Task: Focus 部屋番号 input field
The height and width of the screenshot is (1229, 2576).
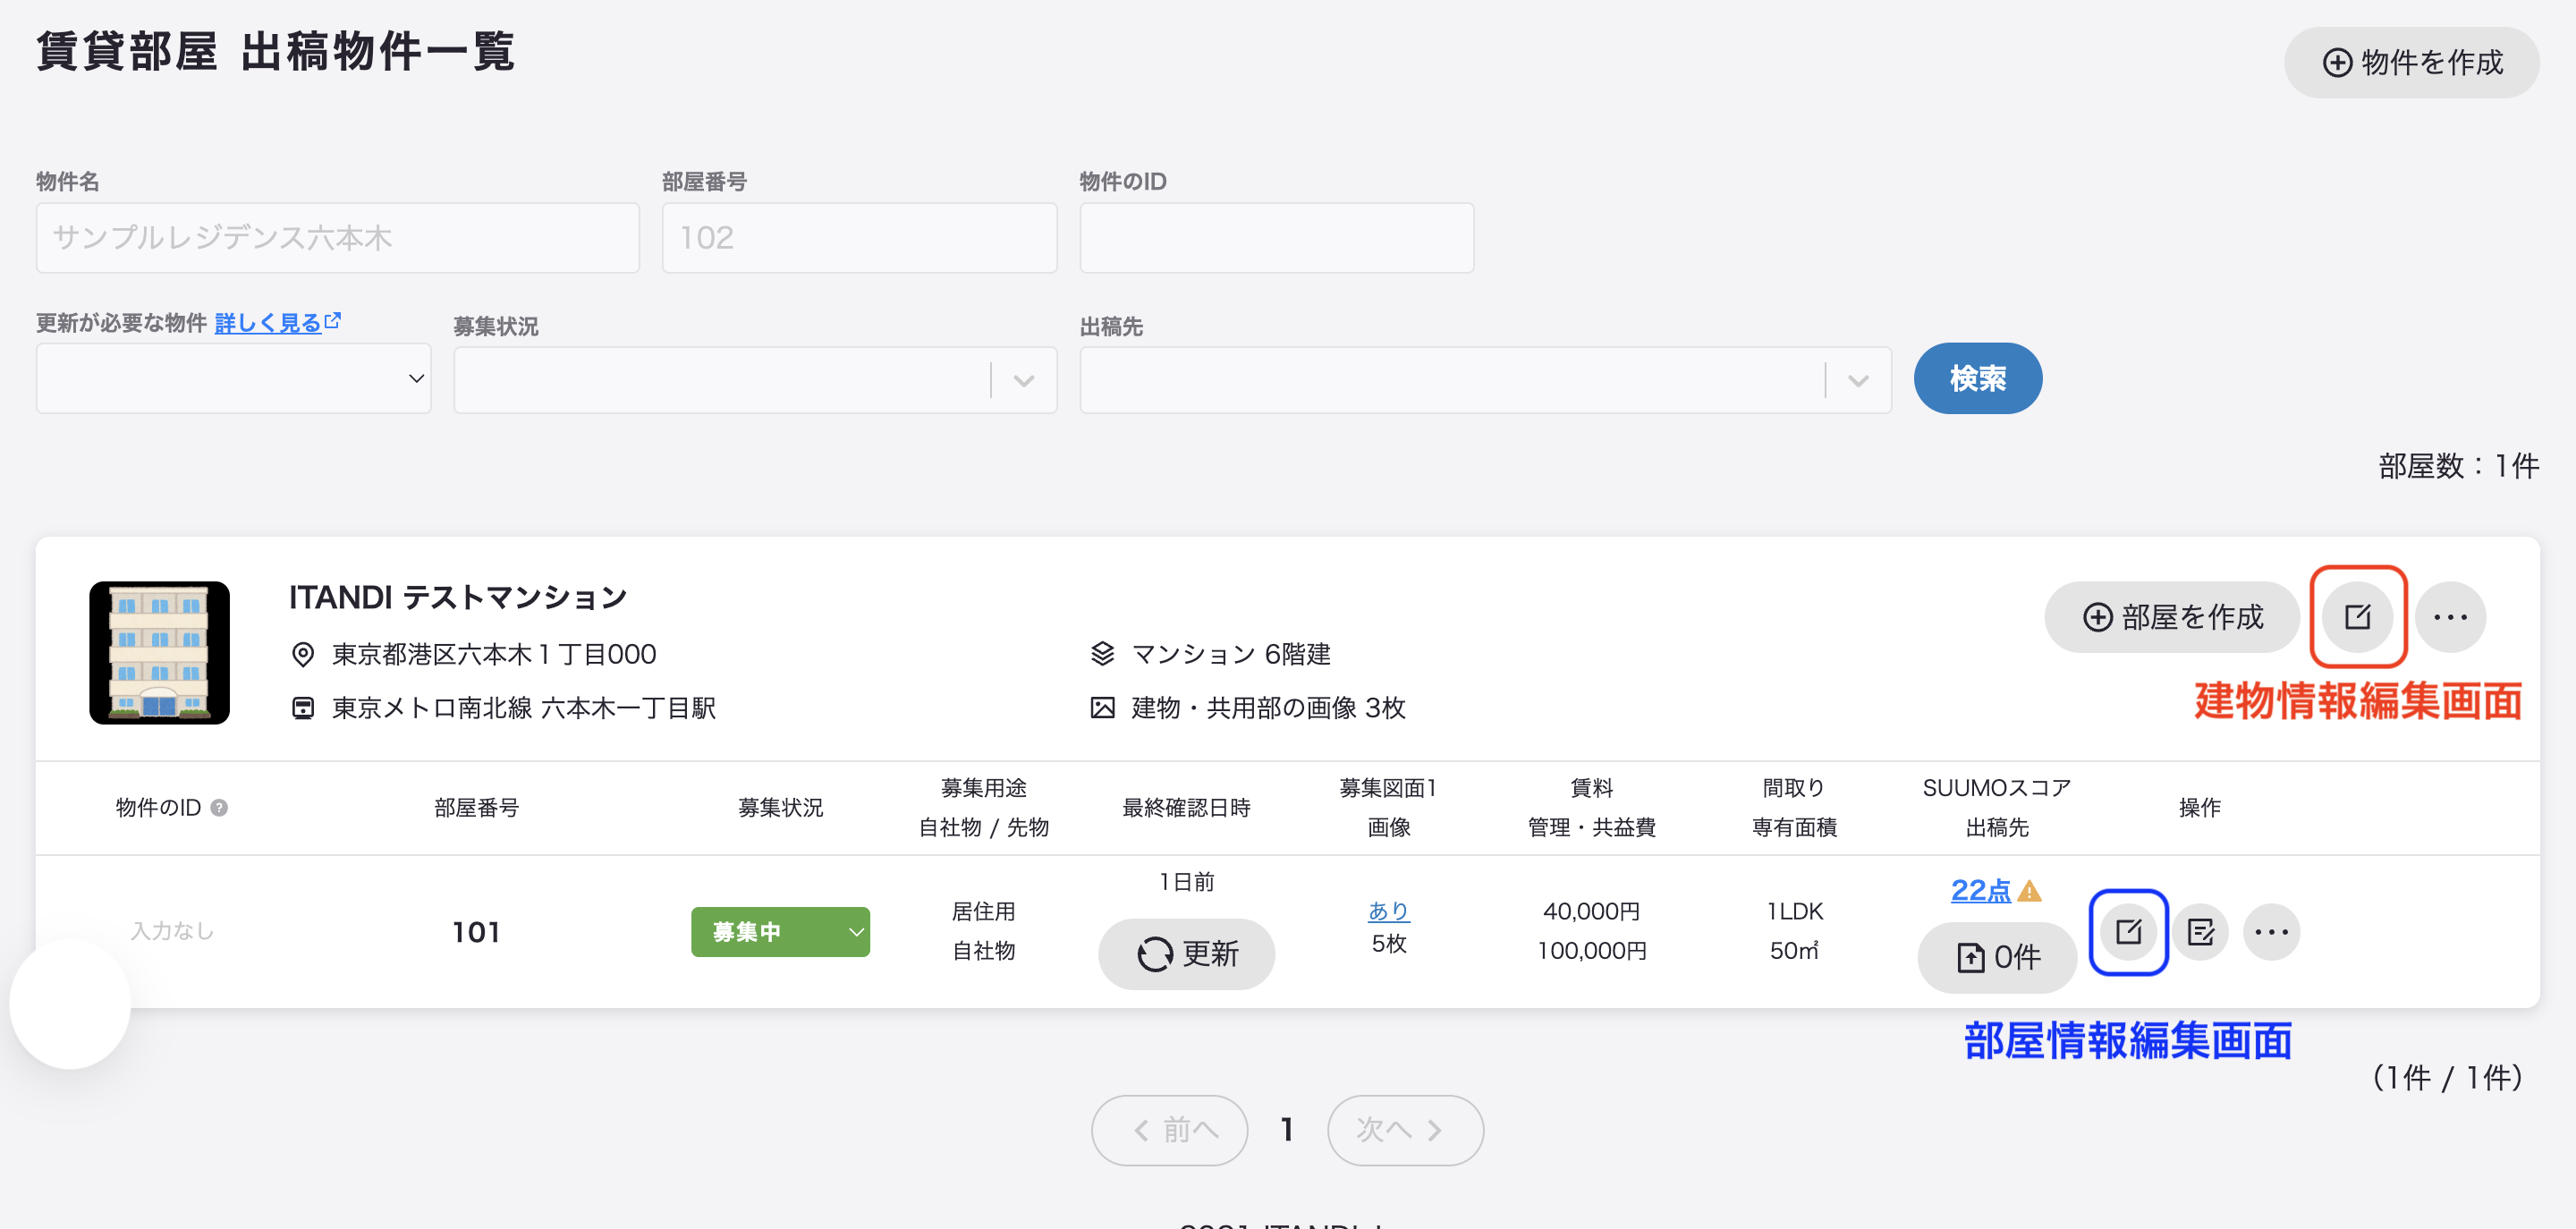Action: 859,238
